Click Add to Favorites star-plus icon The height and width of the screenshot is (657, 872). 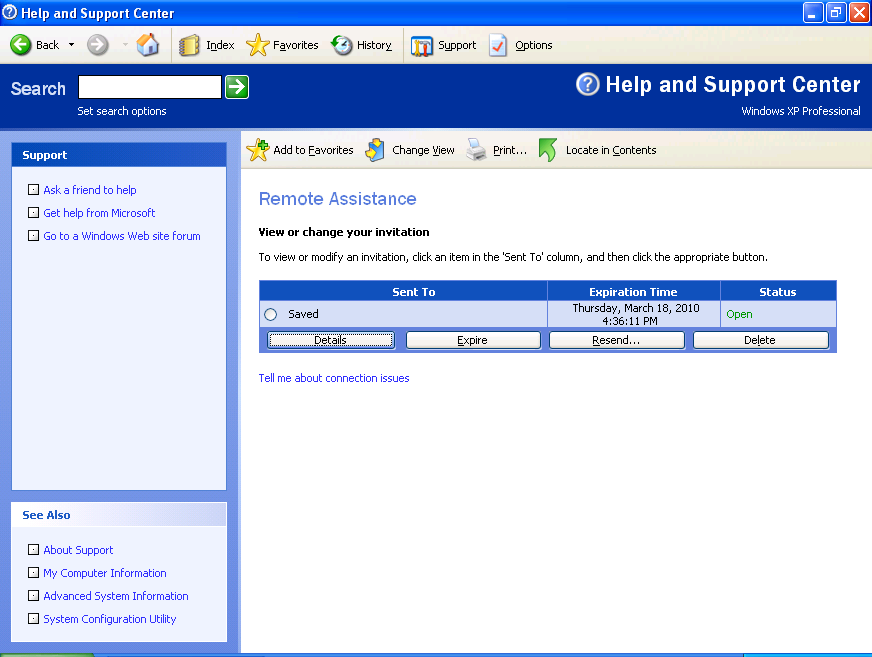[x=257, y=150]
